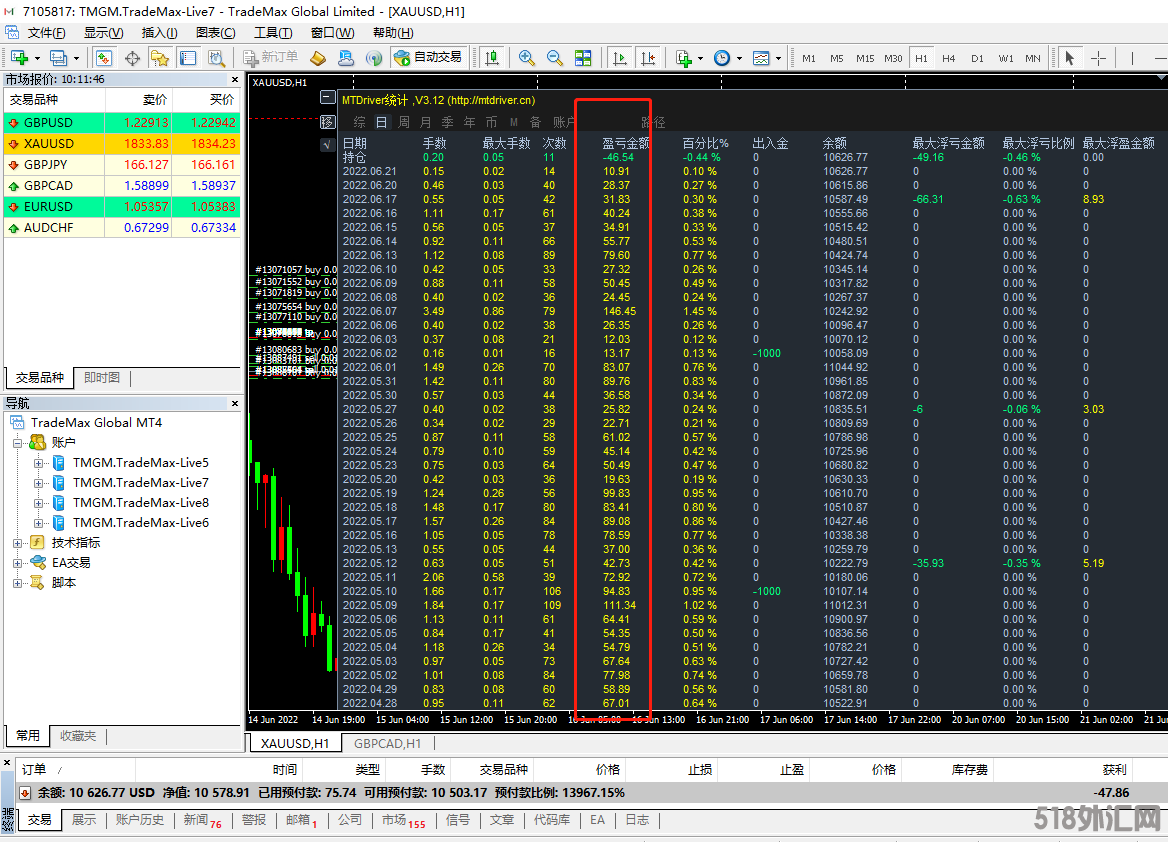Open the Strategy Tester icon
The image size is (1168, 842).
pyautogui.click(x=216, y=57)
